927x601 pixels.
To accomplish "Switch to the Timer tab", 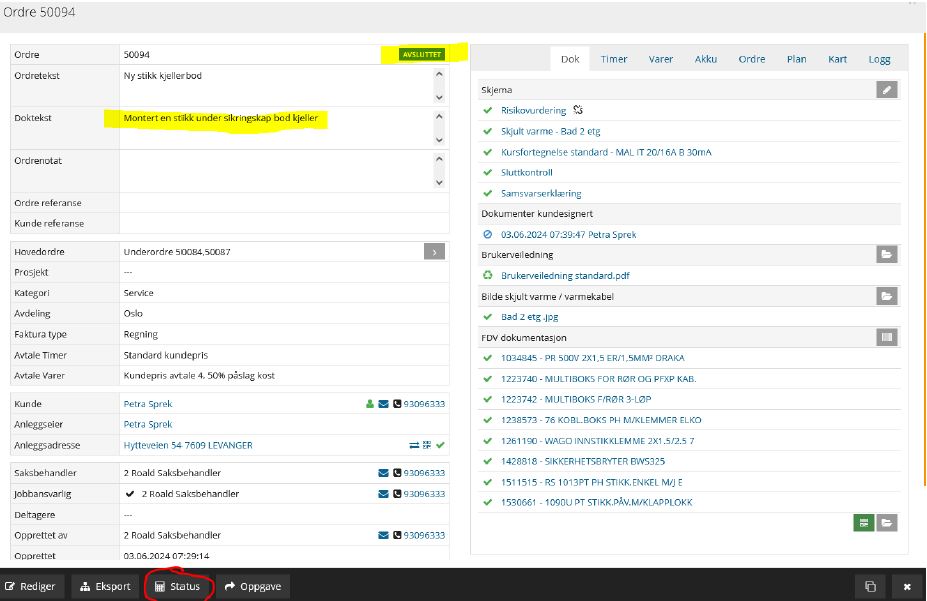I will tap(614, 59).
